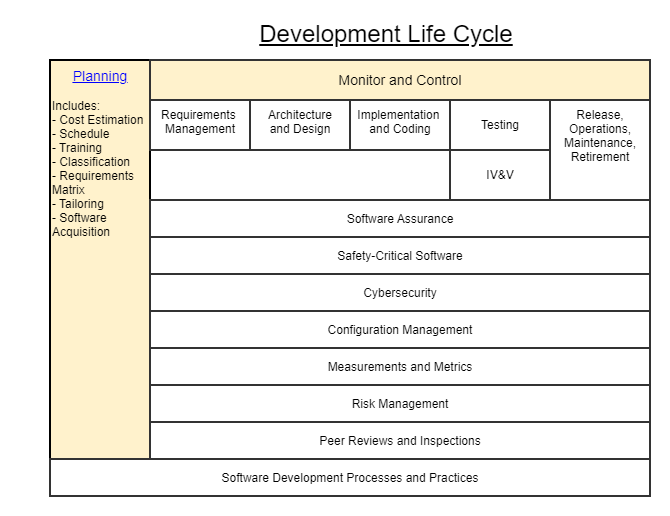Viewport: 670px width, 516px height.
Task: Select the Risk Management row
Action: click(400, 404)
